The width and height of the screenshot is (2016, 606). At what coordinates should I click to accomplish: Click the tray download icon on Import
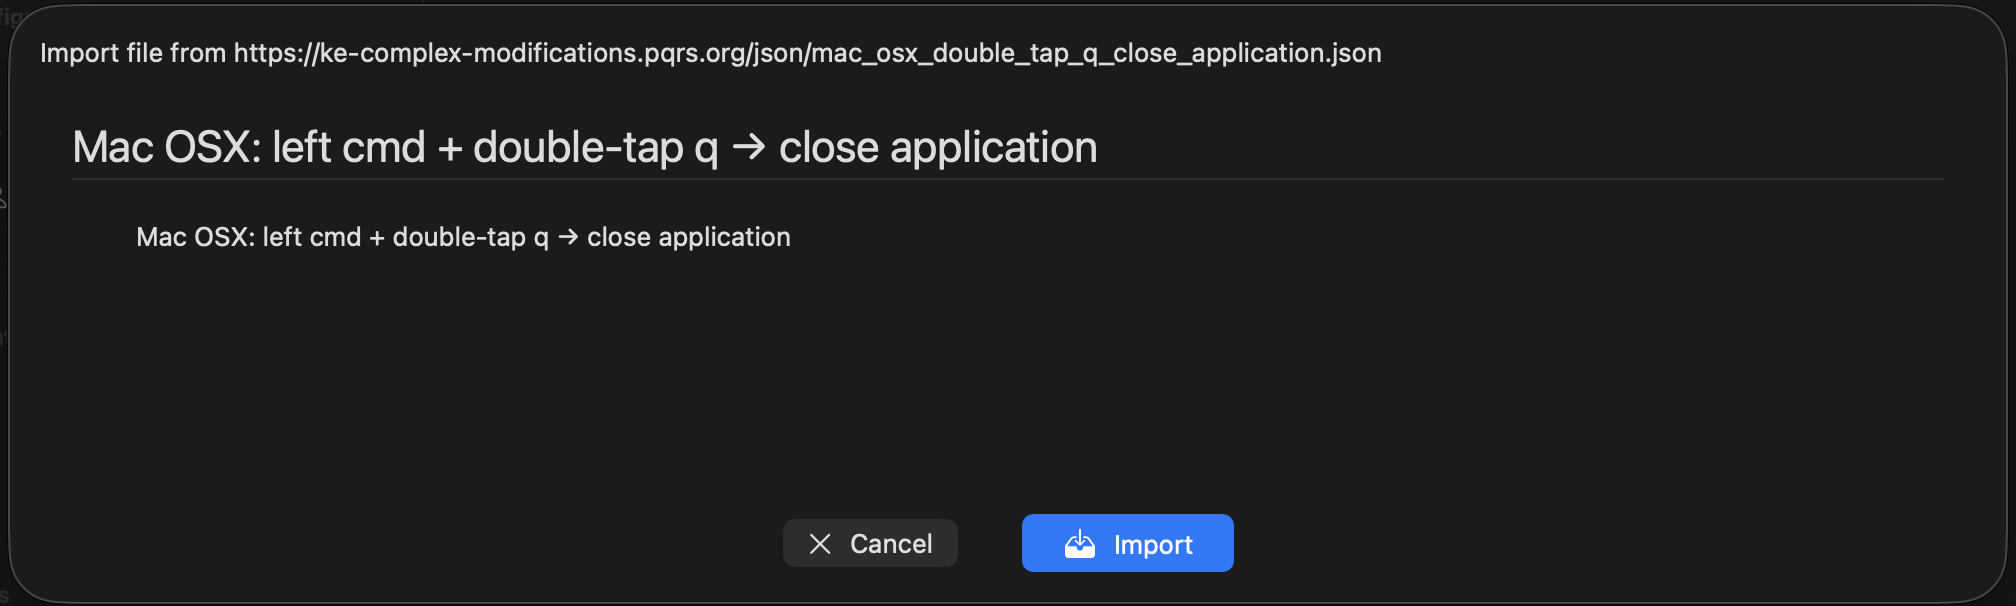pos(1080,544)
